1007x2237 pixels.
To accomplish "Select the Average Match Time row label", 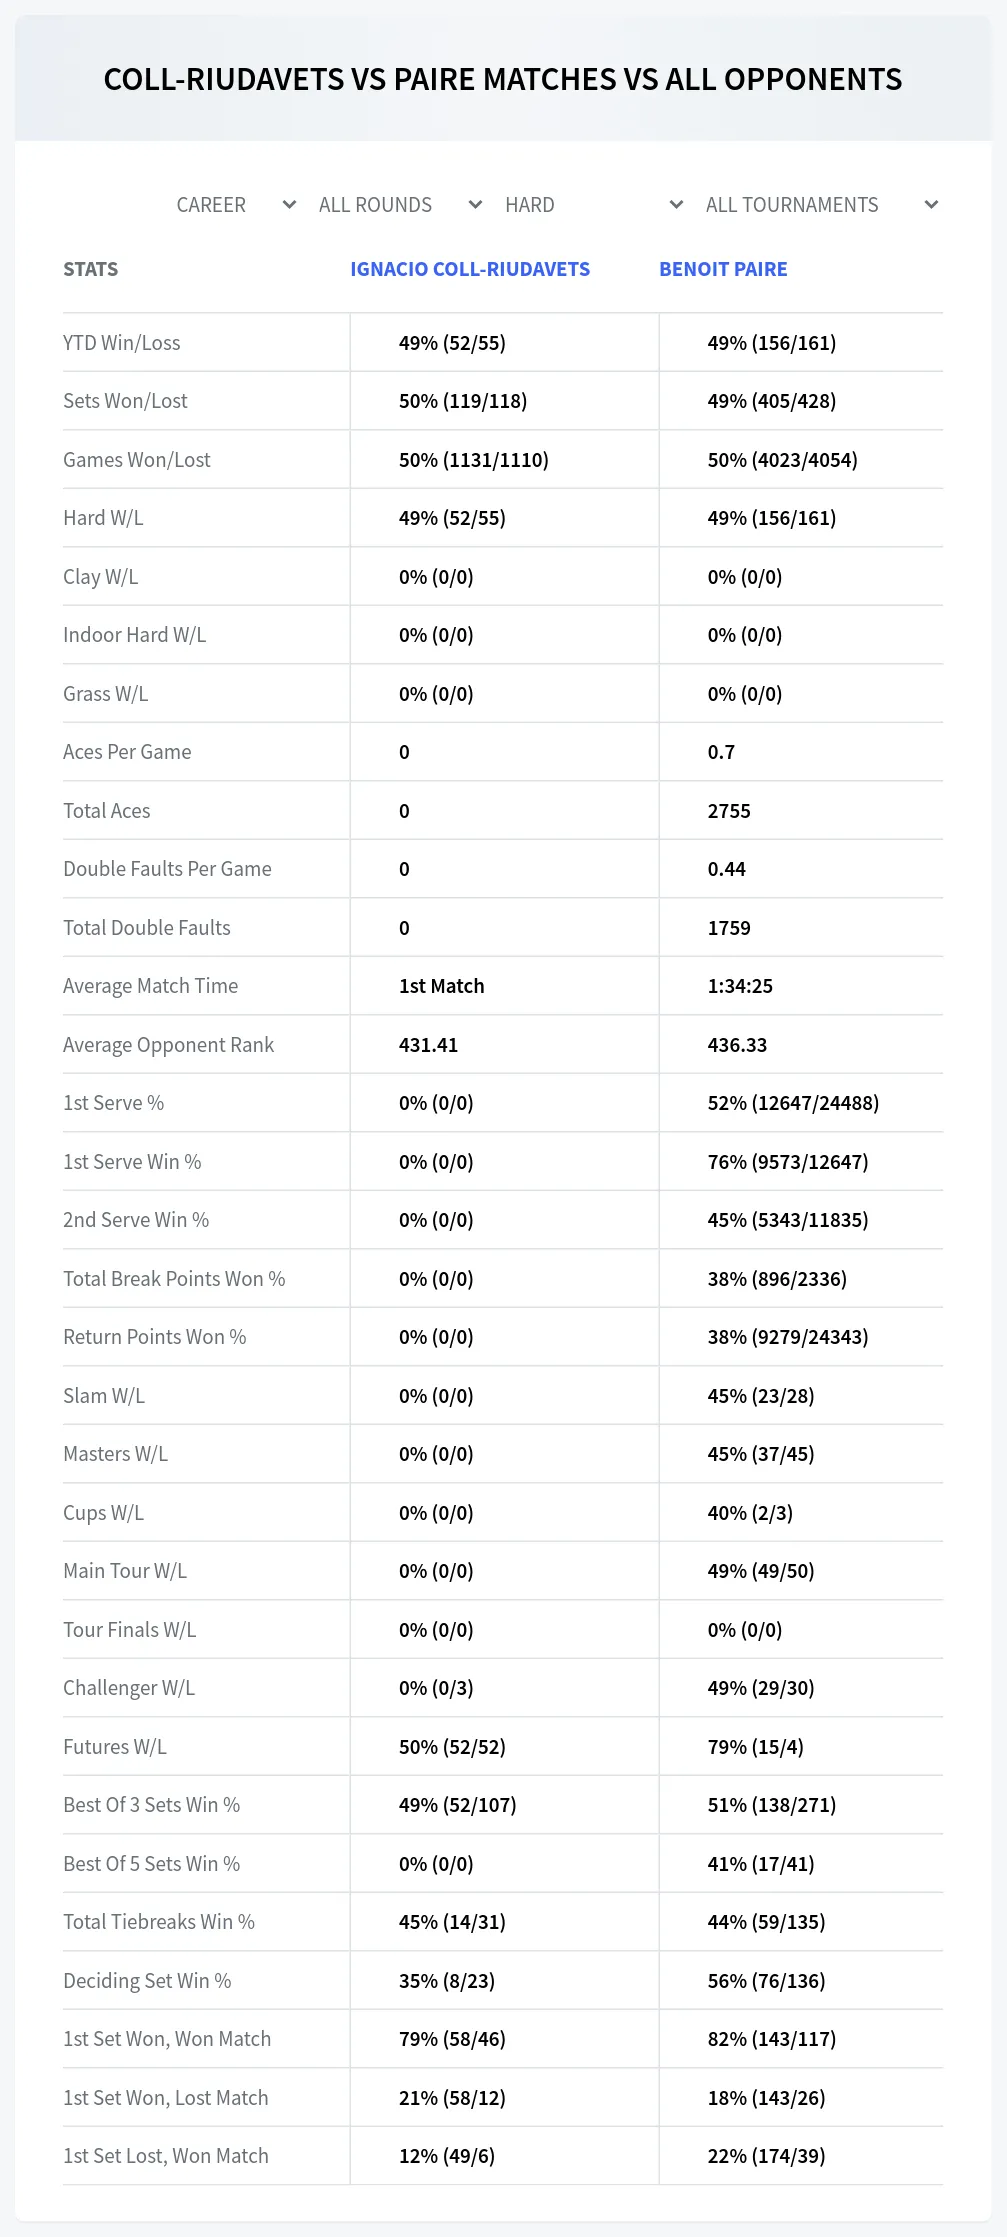I will 151,986.
